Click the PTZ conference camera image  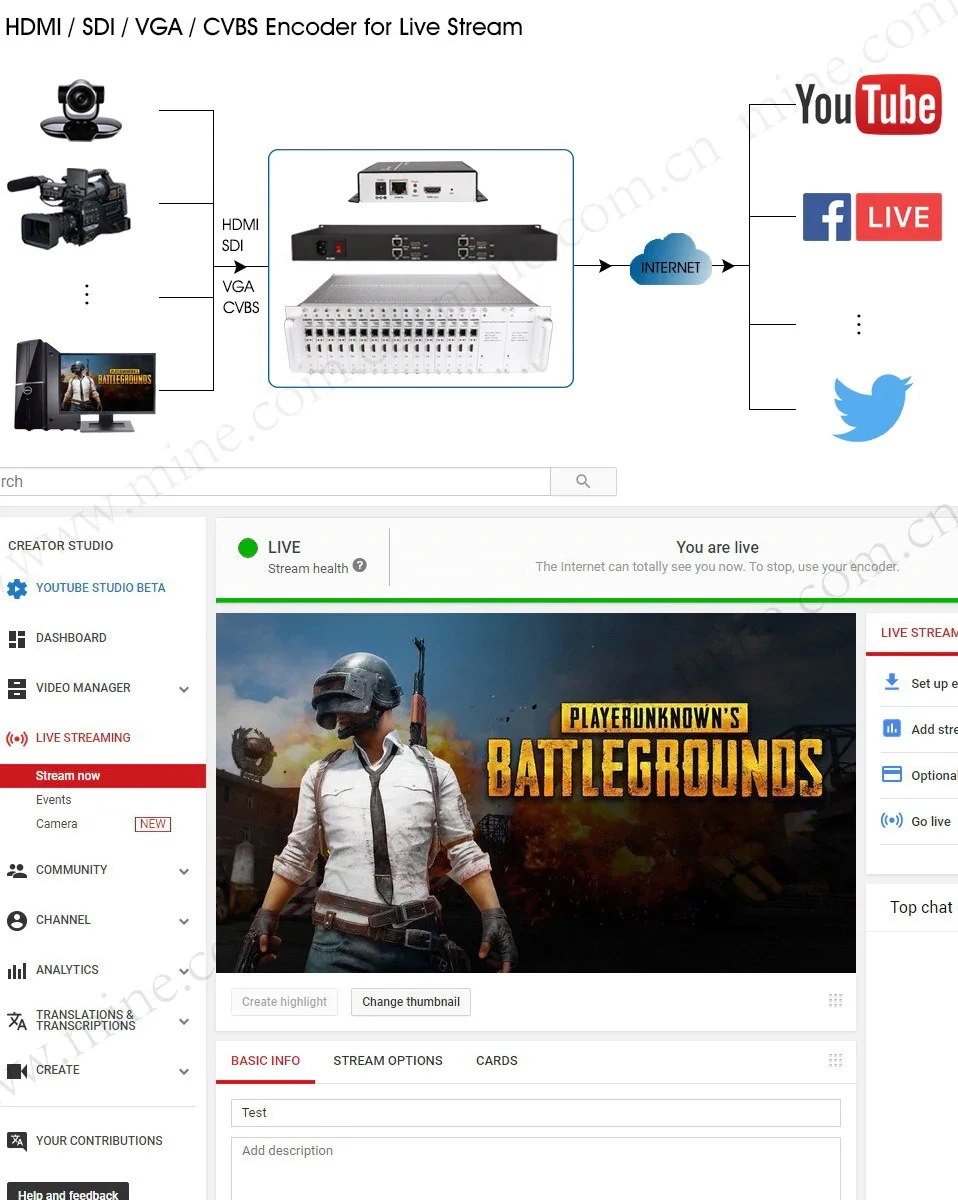pyautogui.click(x=81, y=109)
